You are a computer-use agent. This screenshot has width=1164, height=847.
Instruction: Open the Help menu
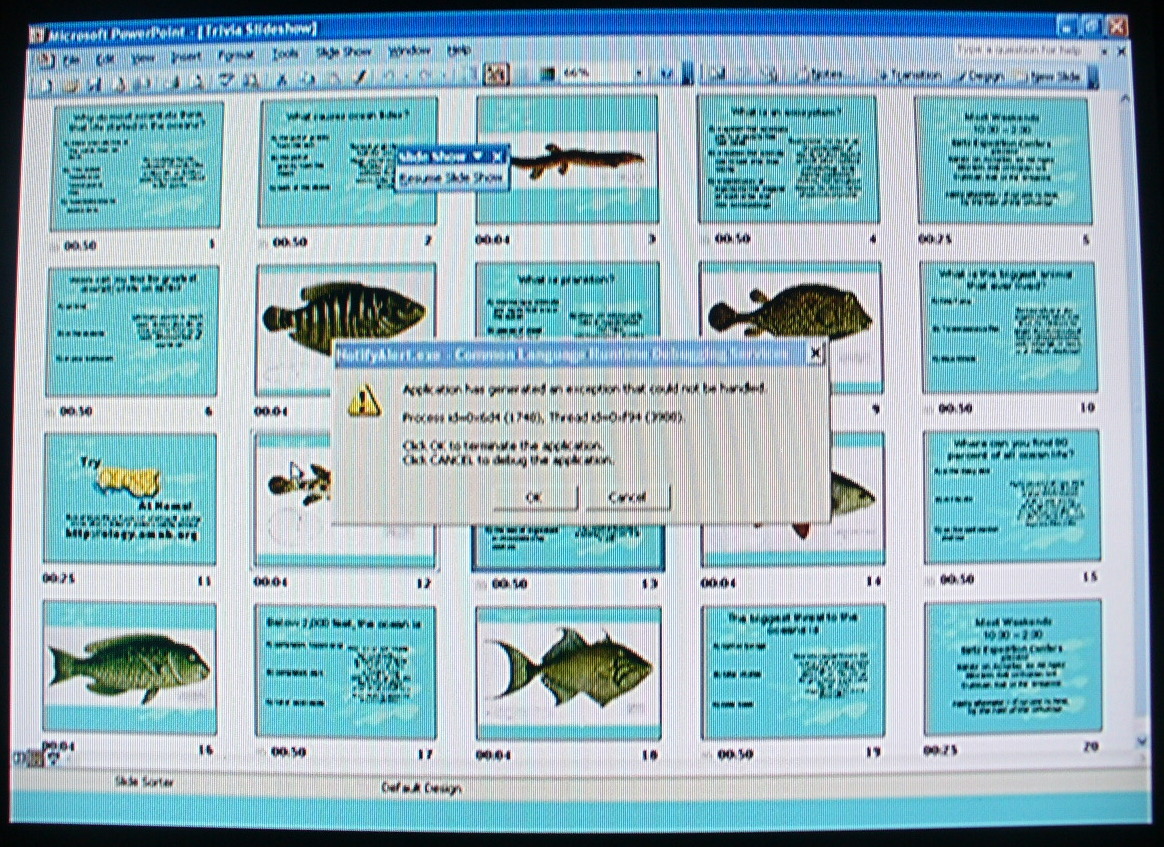pos(459,50)
